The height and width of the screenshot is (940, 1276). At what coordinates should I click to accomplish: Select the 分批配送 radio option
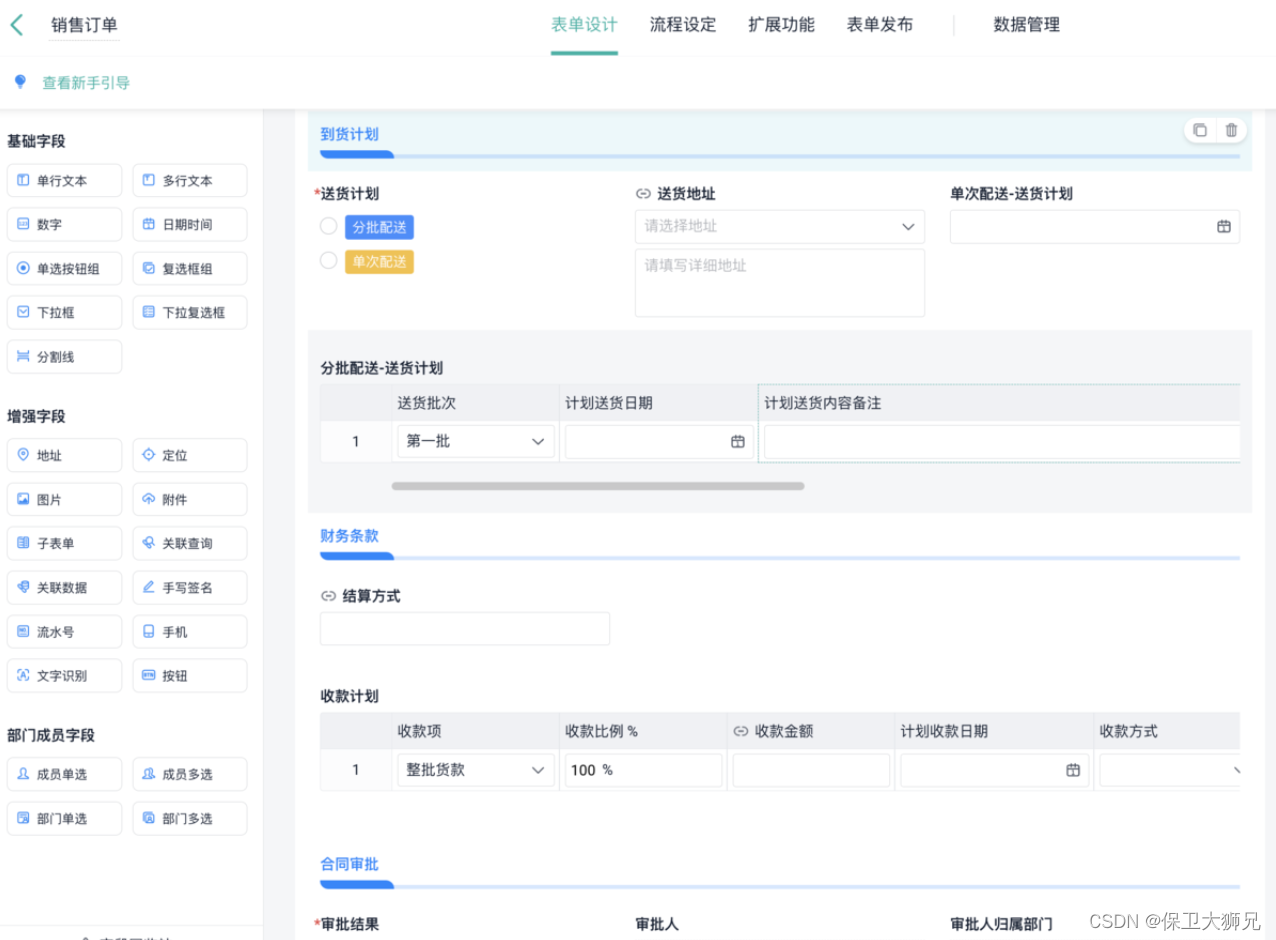click(328, 226)
